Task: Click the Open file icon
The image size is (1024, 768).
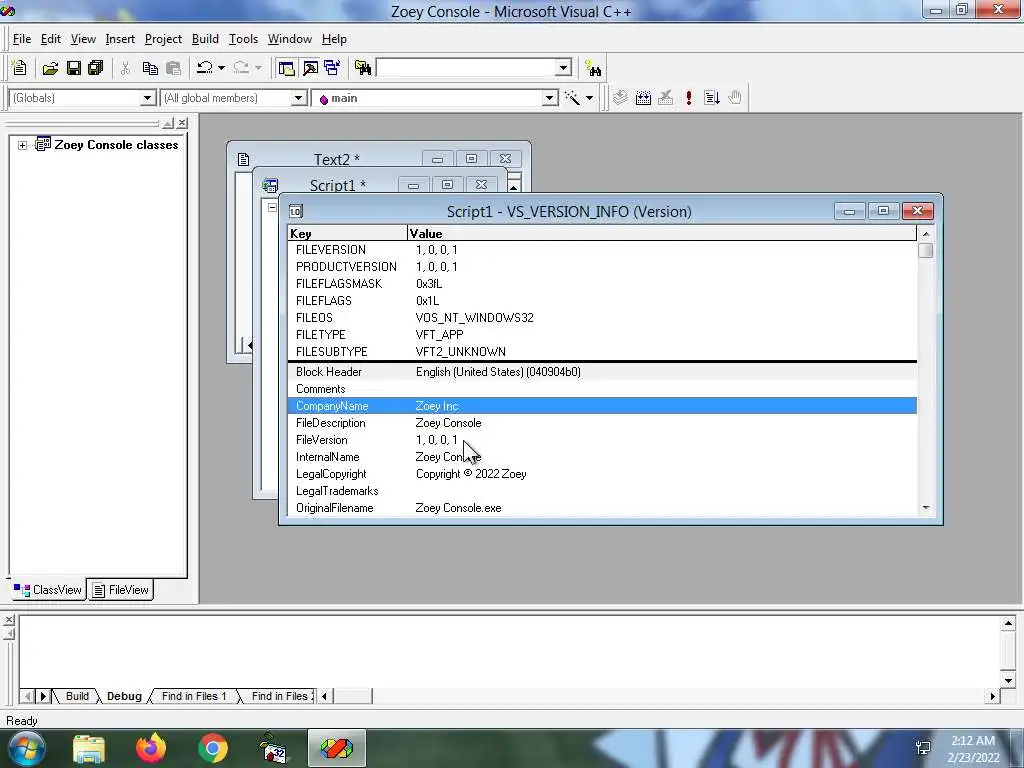Action: point(50,67)
